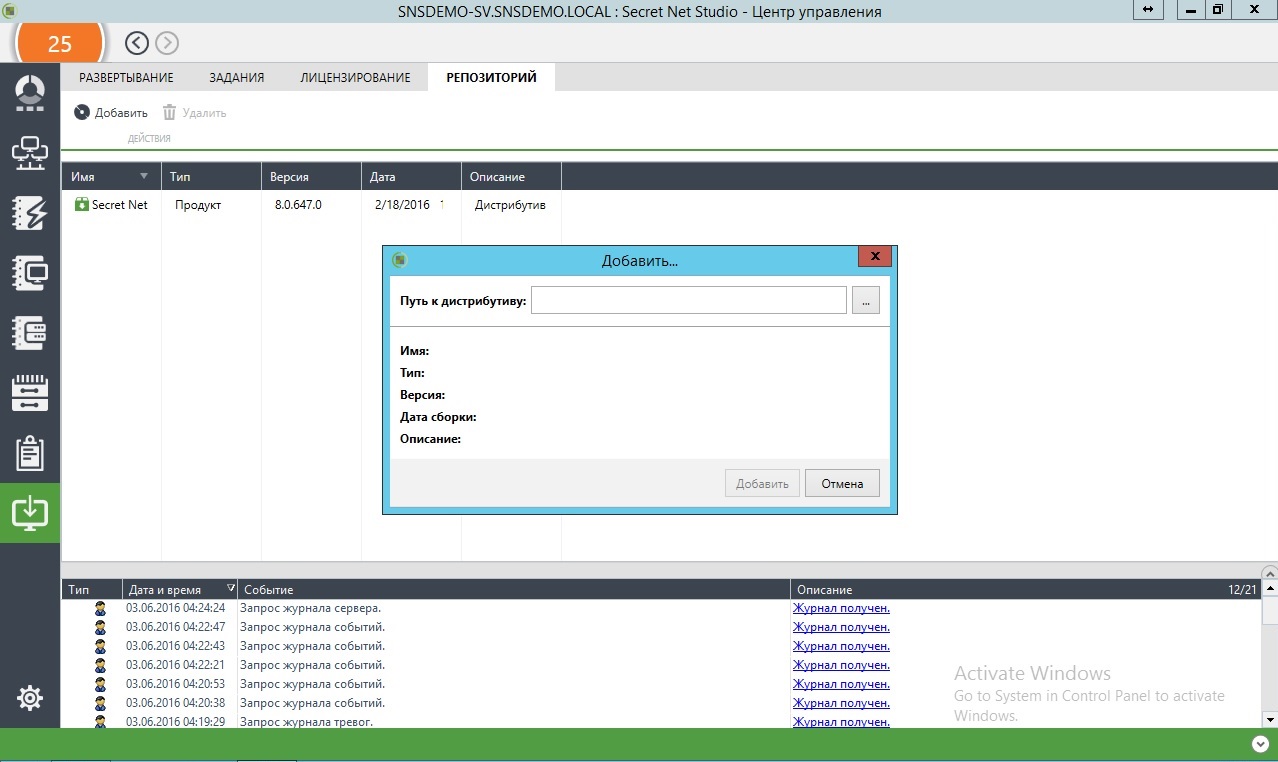Viewport: 1278px width, 762px height.
Task: Click the Продукт type cell
Action: pos(198,205)
